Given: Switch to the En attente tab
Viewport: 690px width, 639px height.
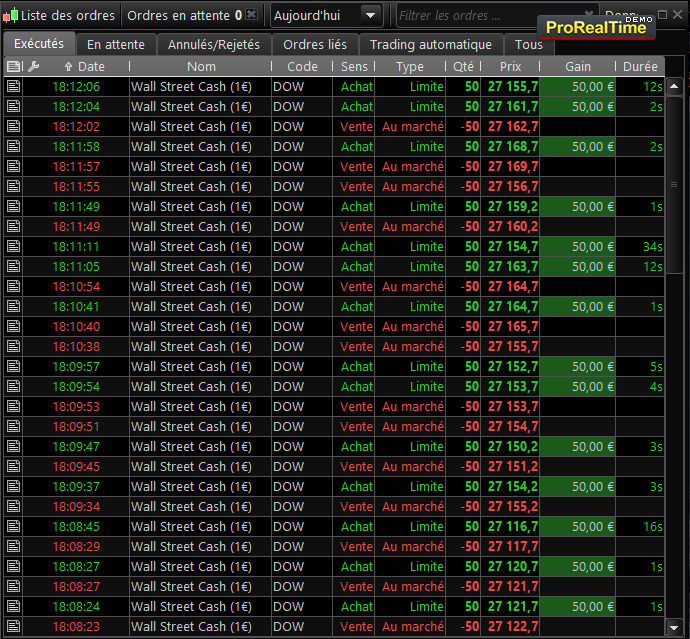Looking at the screenshot, I should (116, 44).
